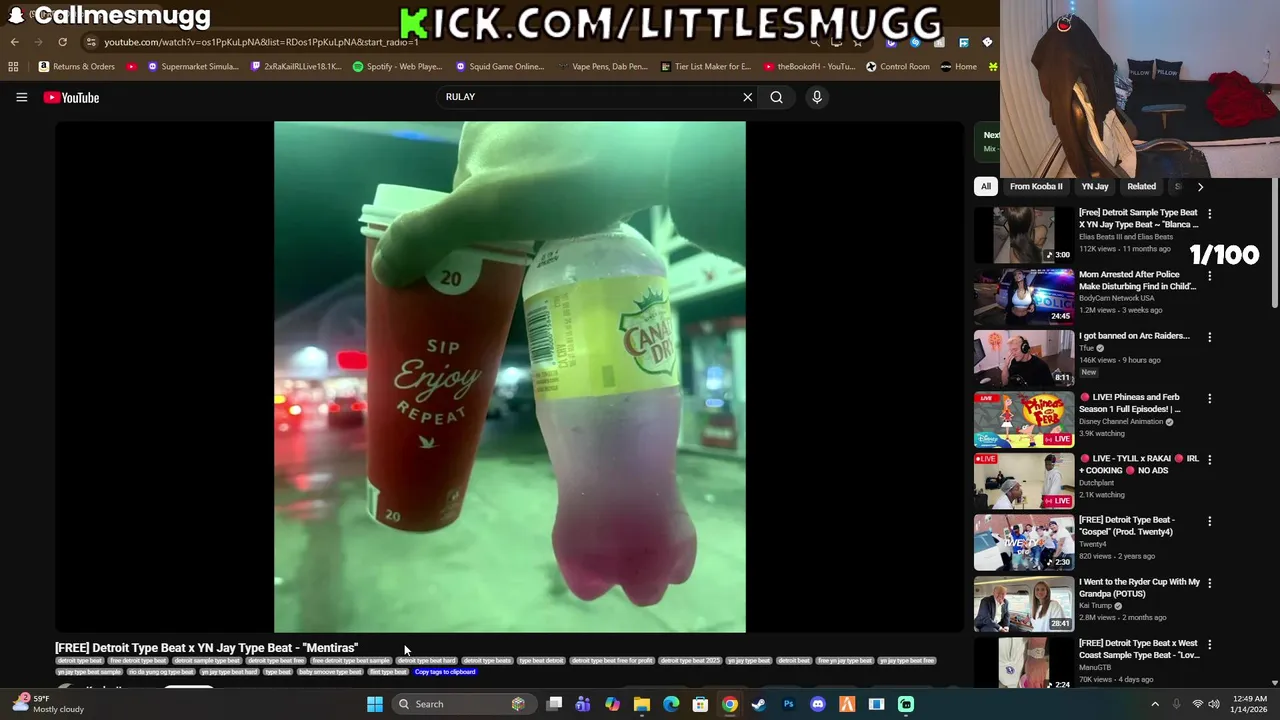Open Steam from the taskbar
This screenshot has height=720, width=1280.
point(759,704)
